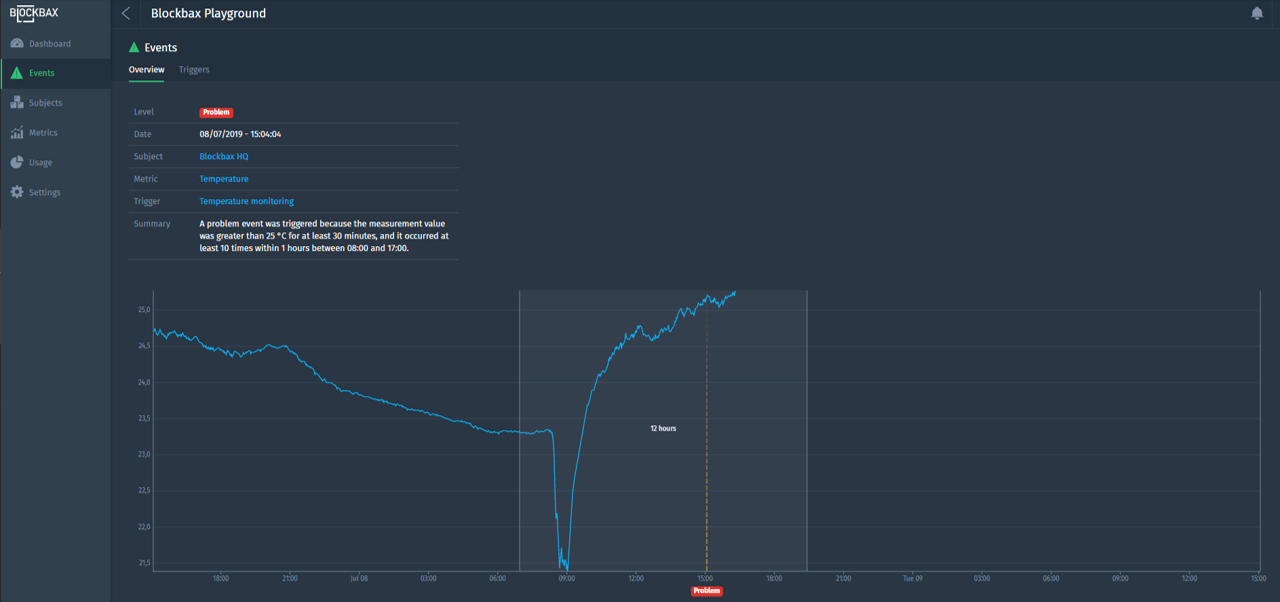
Task: Click the Dashboard gauge icon
Action: (17, 44)
